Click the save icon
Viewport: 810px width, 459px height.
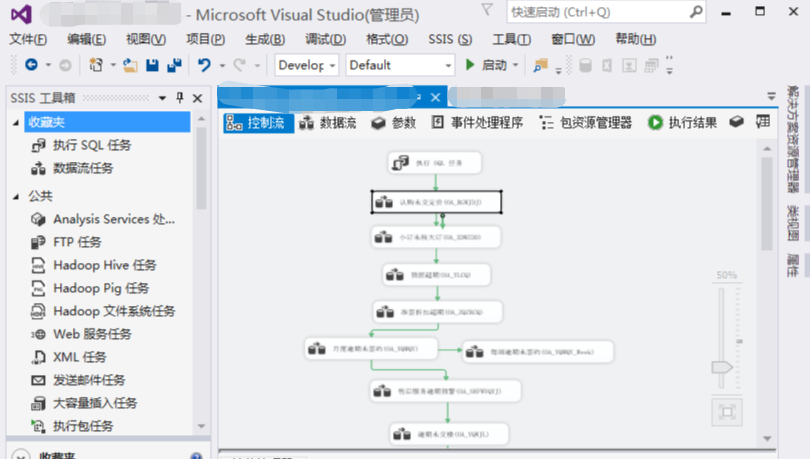pyautogui.click(x=152, y=65)
